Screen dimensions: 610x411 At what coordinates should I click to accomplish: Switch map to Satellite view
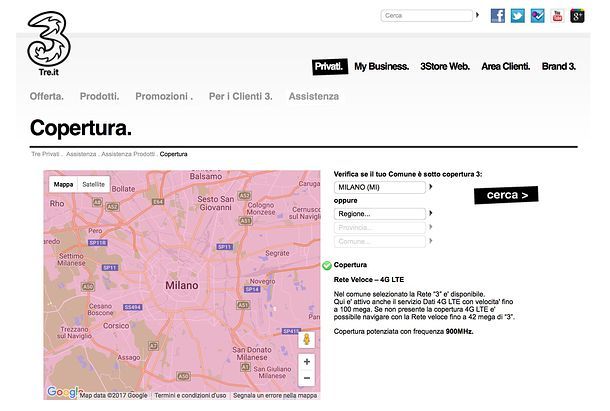coord(93,184)
